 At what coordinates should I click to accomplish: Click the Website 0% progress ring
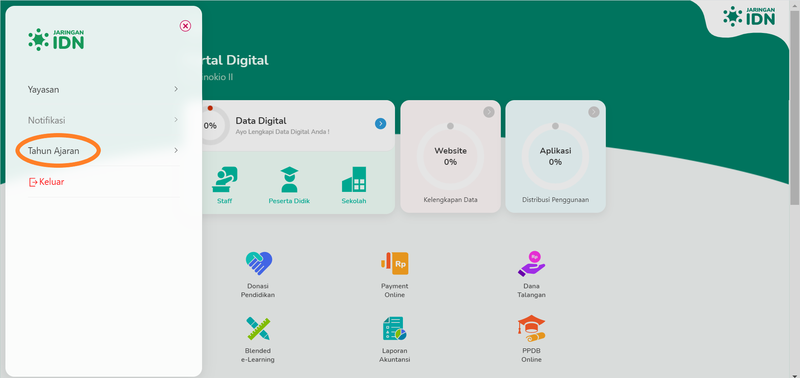(x=450, y=157)
